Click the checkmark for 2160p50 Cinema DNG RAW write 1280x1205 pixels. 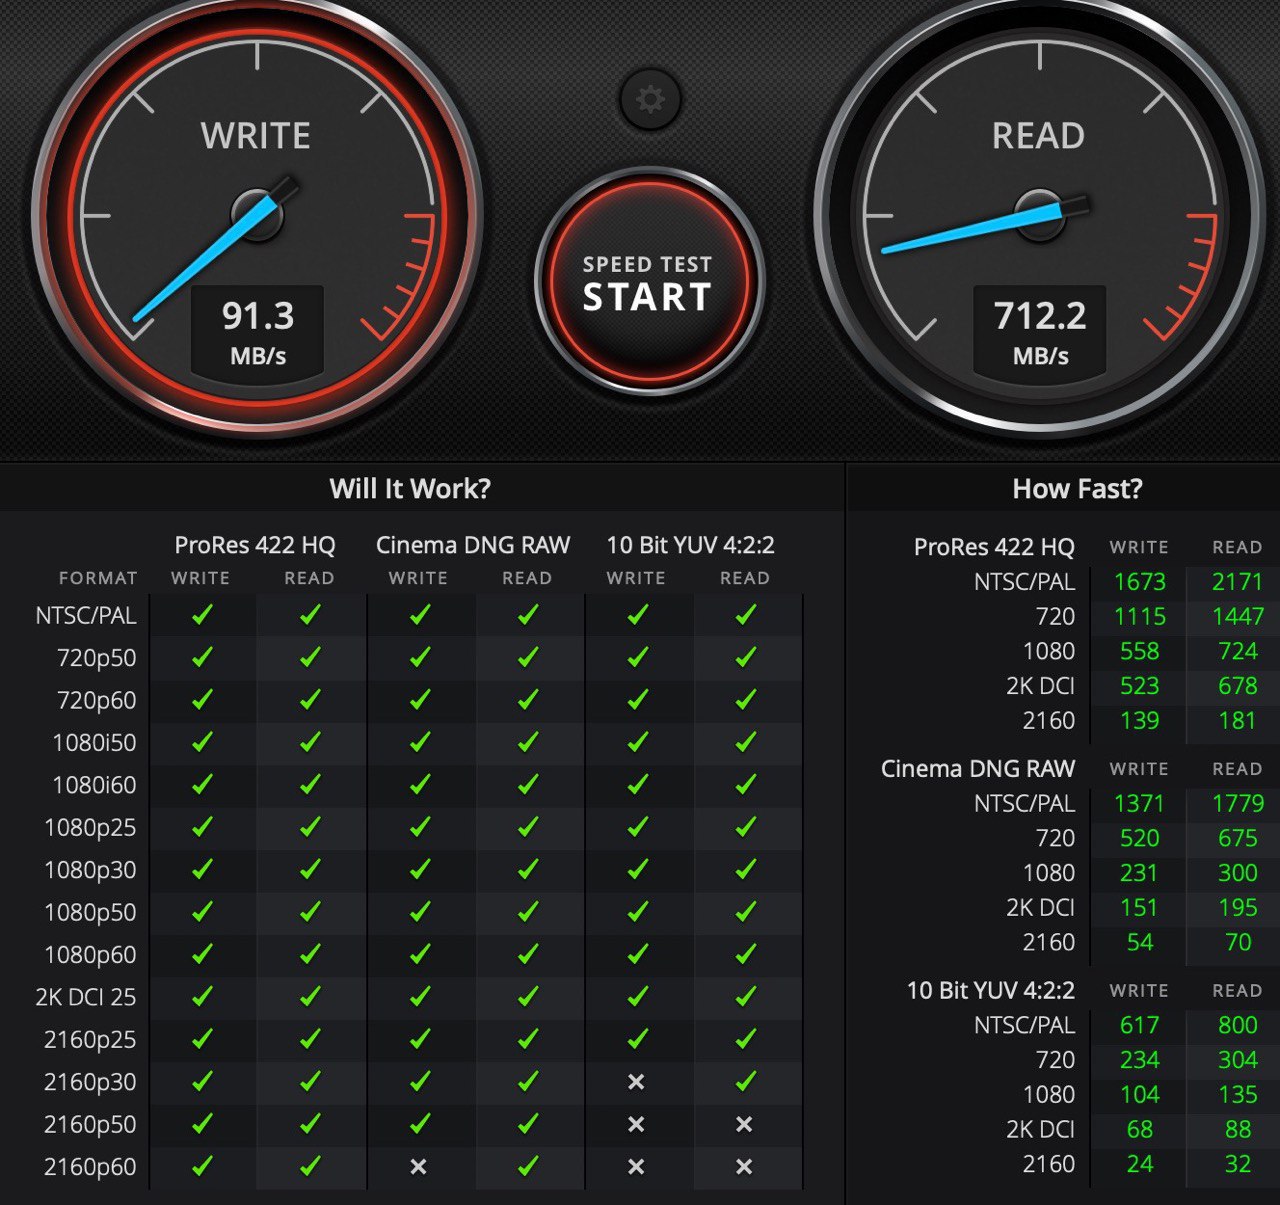(x=420, y=1123)
